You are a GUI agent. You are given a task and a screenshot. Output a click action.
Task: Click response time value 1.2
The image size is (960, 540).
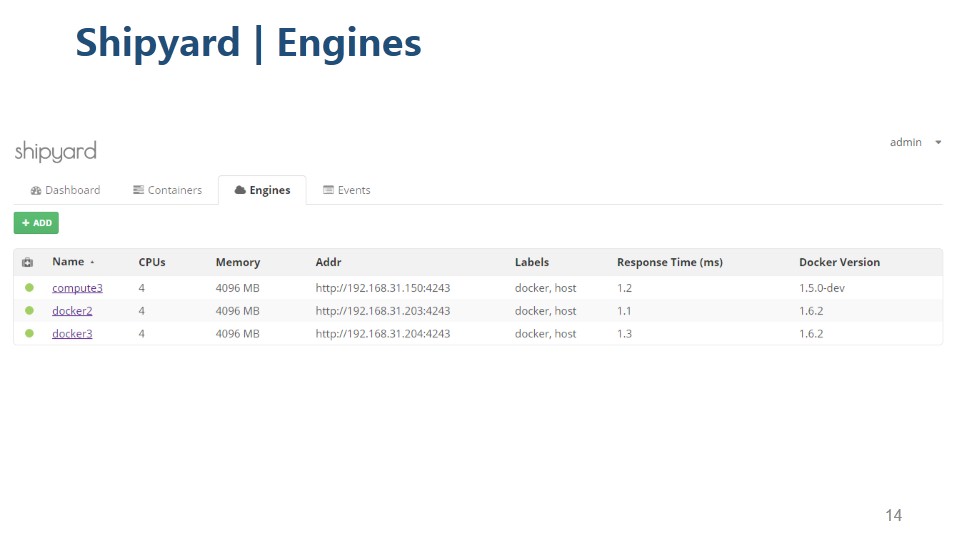pyautogui.click(x=624, y=288)
